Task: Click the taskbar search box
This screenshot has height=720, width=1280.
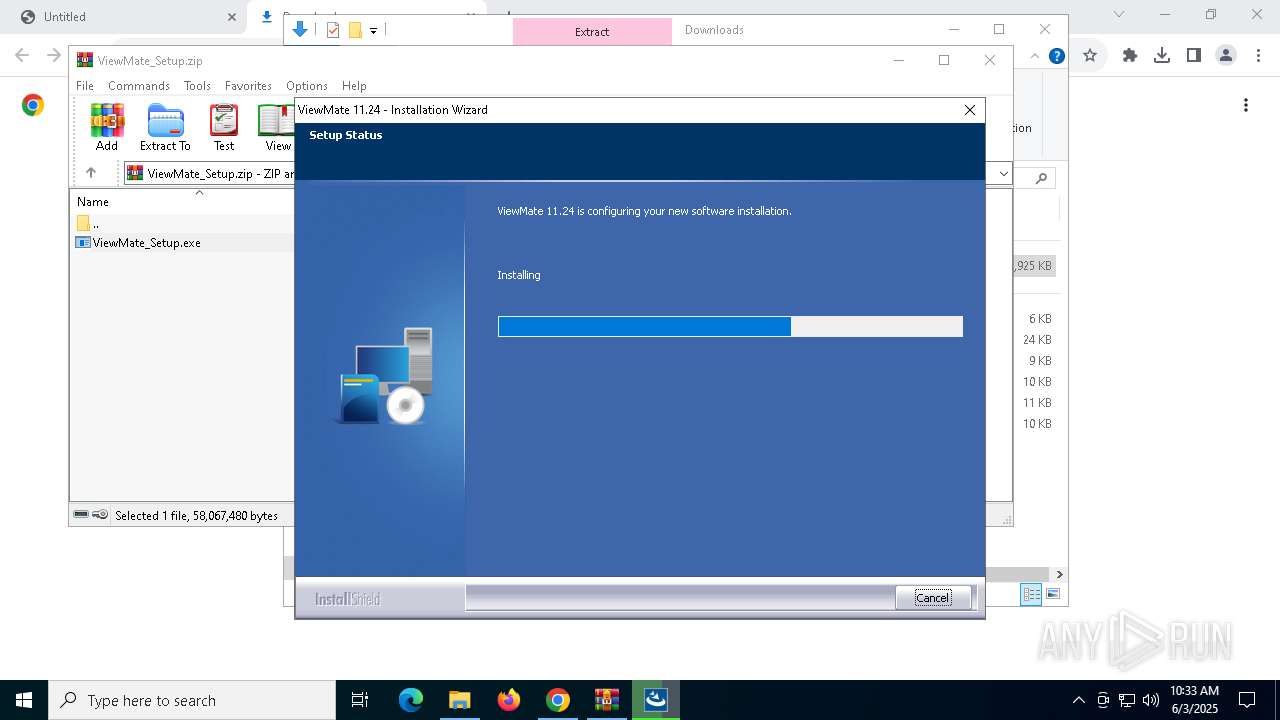Action: pyautogui.click(x=192, y=700)
